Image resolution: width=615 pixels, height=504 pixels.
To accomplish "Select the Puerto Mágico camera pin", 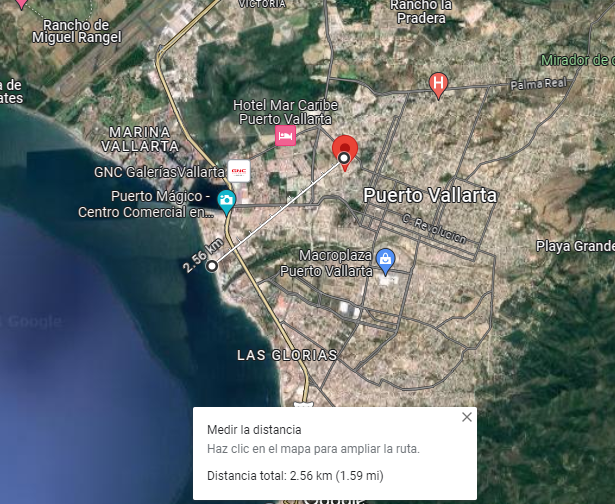I will 226,201.
